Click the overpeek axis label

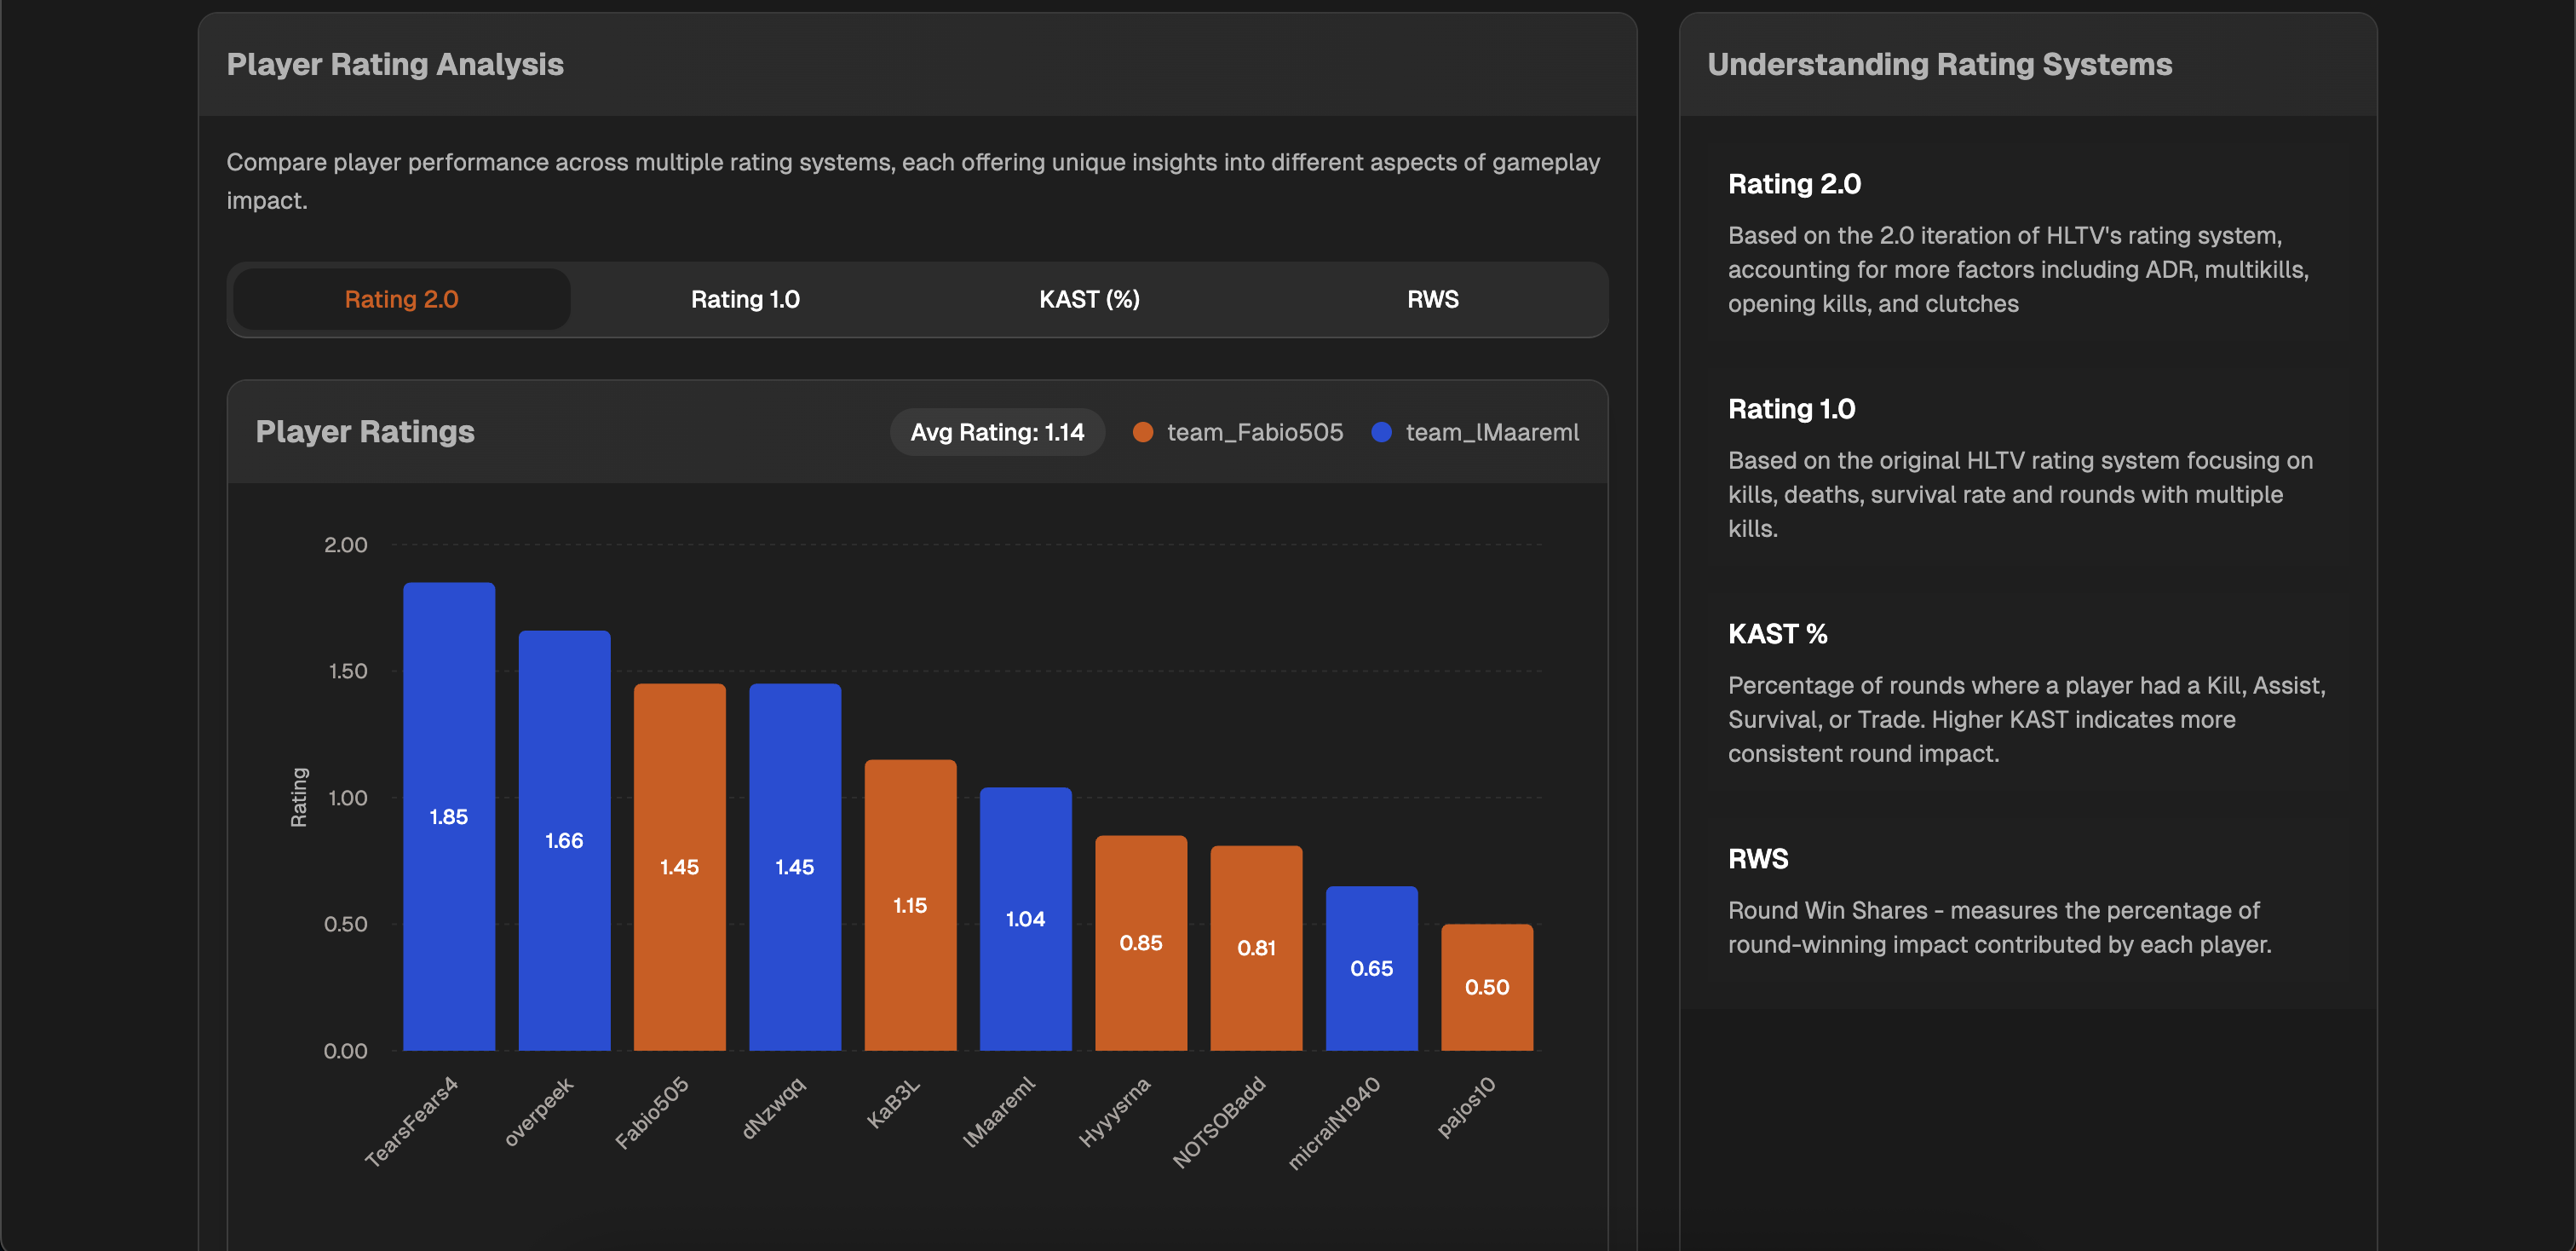coord(538,1111)
